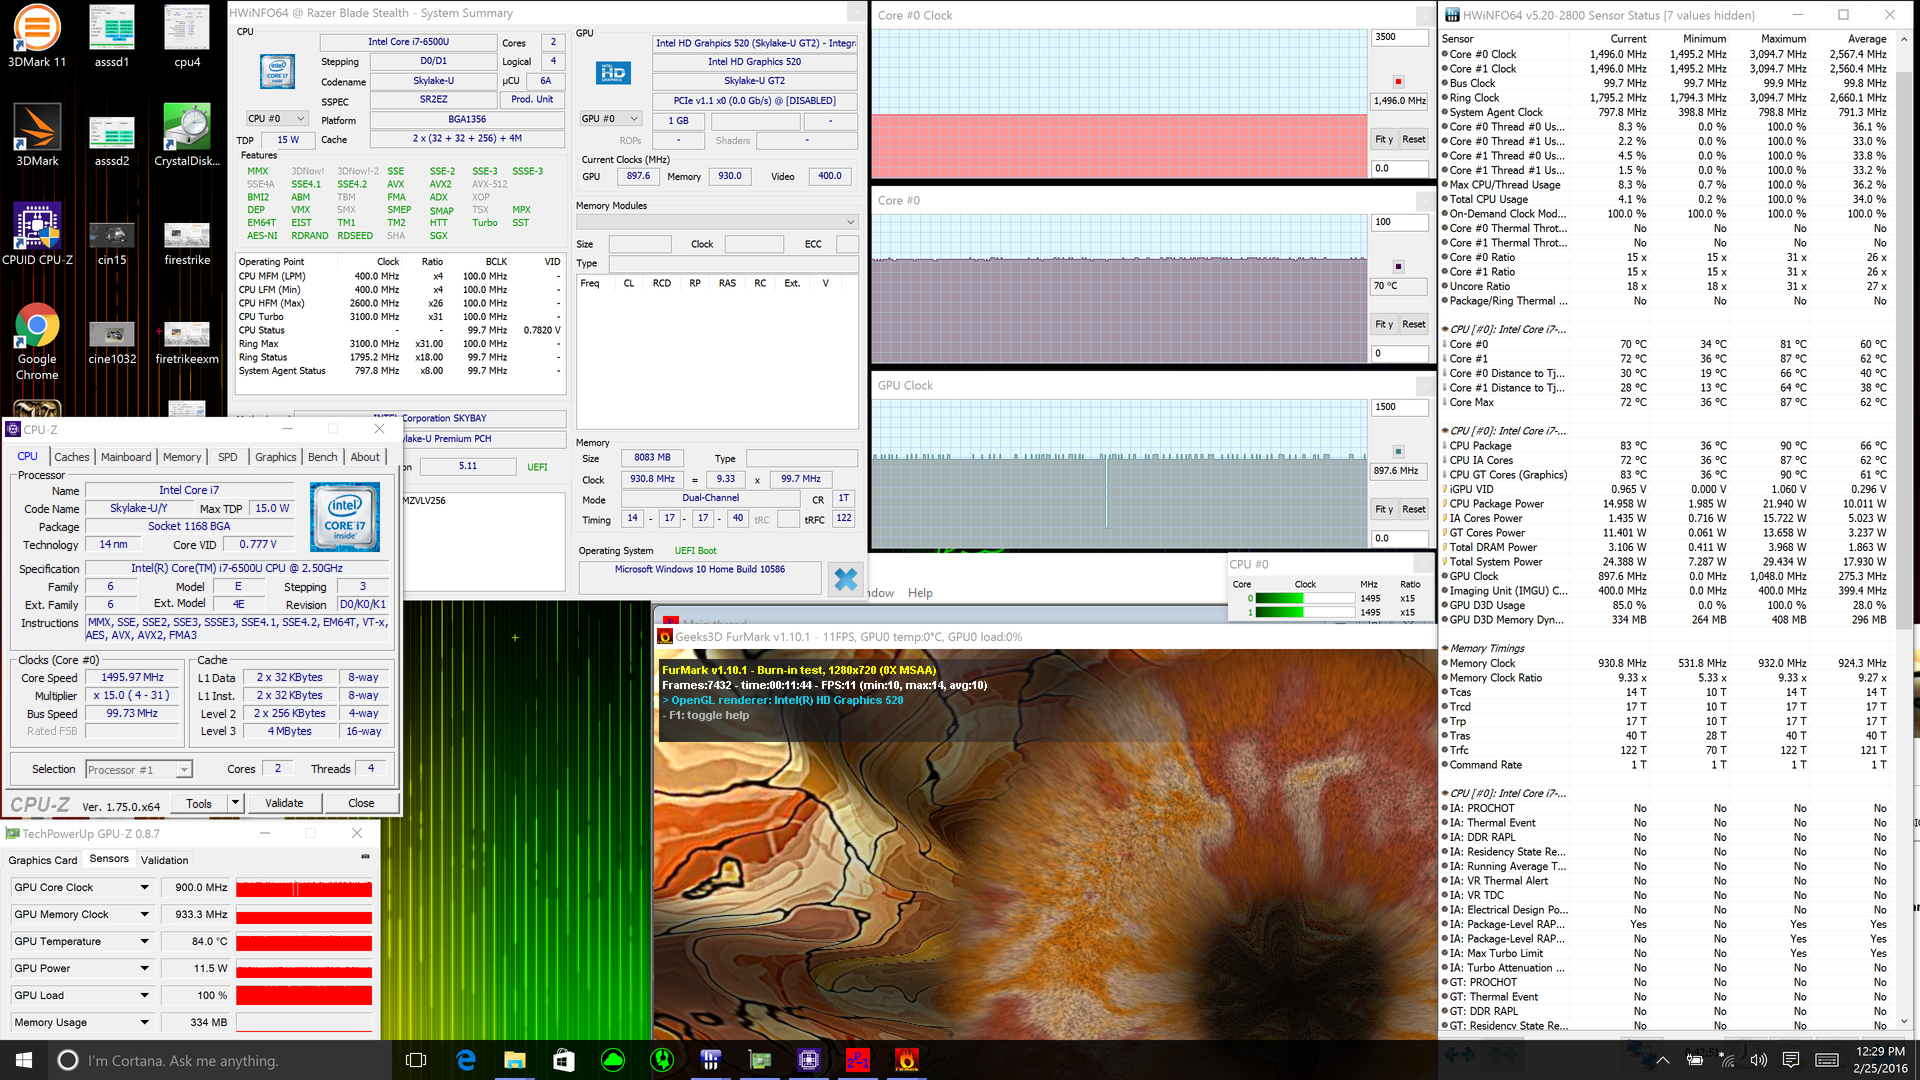Image resolution: width=1920 pixels, height=1080 pixels.
Task: Click the red color swatch on Core #0 Clock graph
Action: pos(1398,81)
